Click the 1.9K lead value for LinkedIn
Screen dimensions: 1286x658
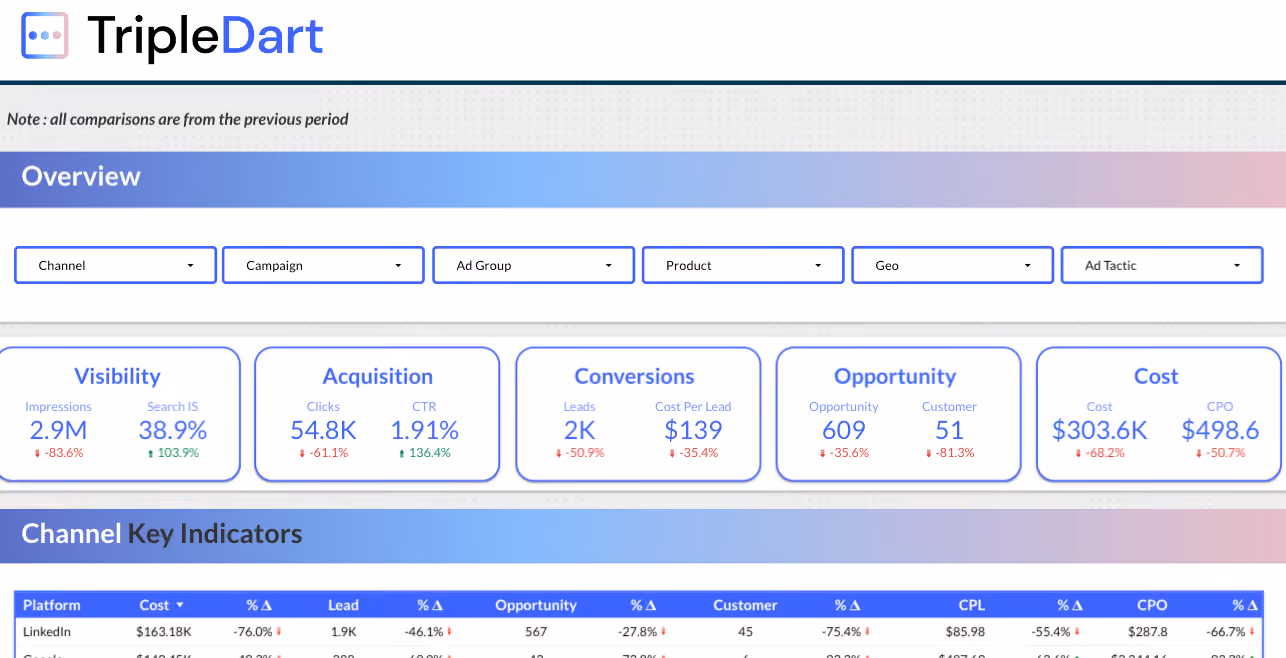pyautogui.click(x=343, y=632)
